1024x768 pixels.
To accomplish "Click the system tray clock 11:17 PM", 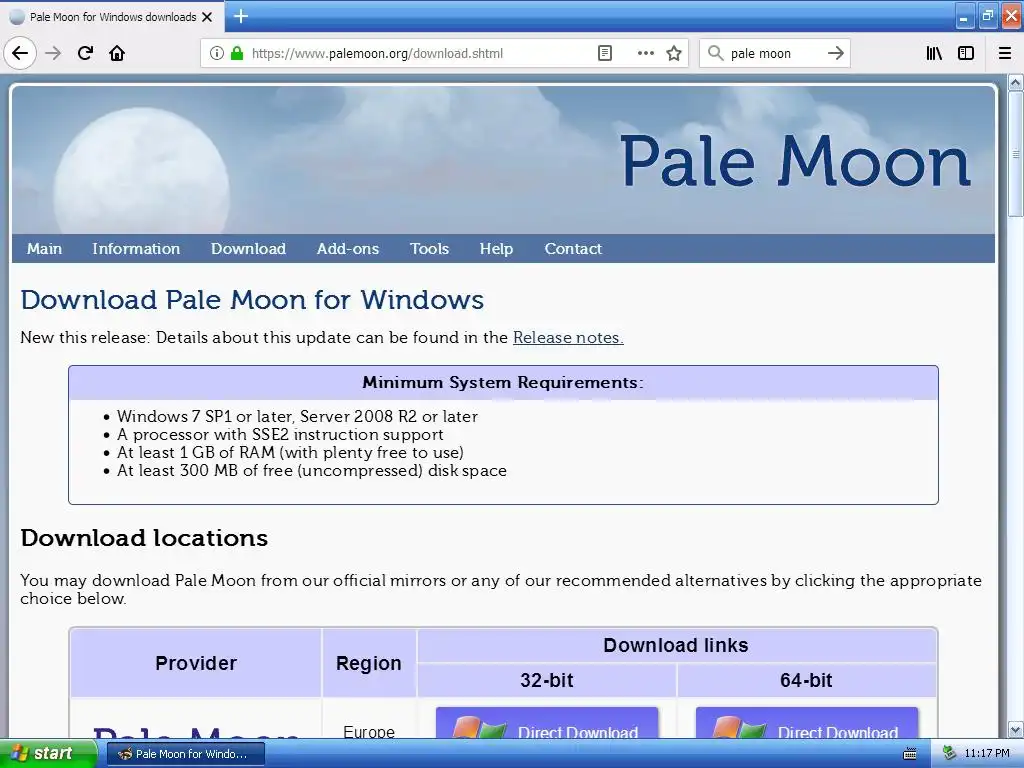I will click(x=987, y=754).
